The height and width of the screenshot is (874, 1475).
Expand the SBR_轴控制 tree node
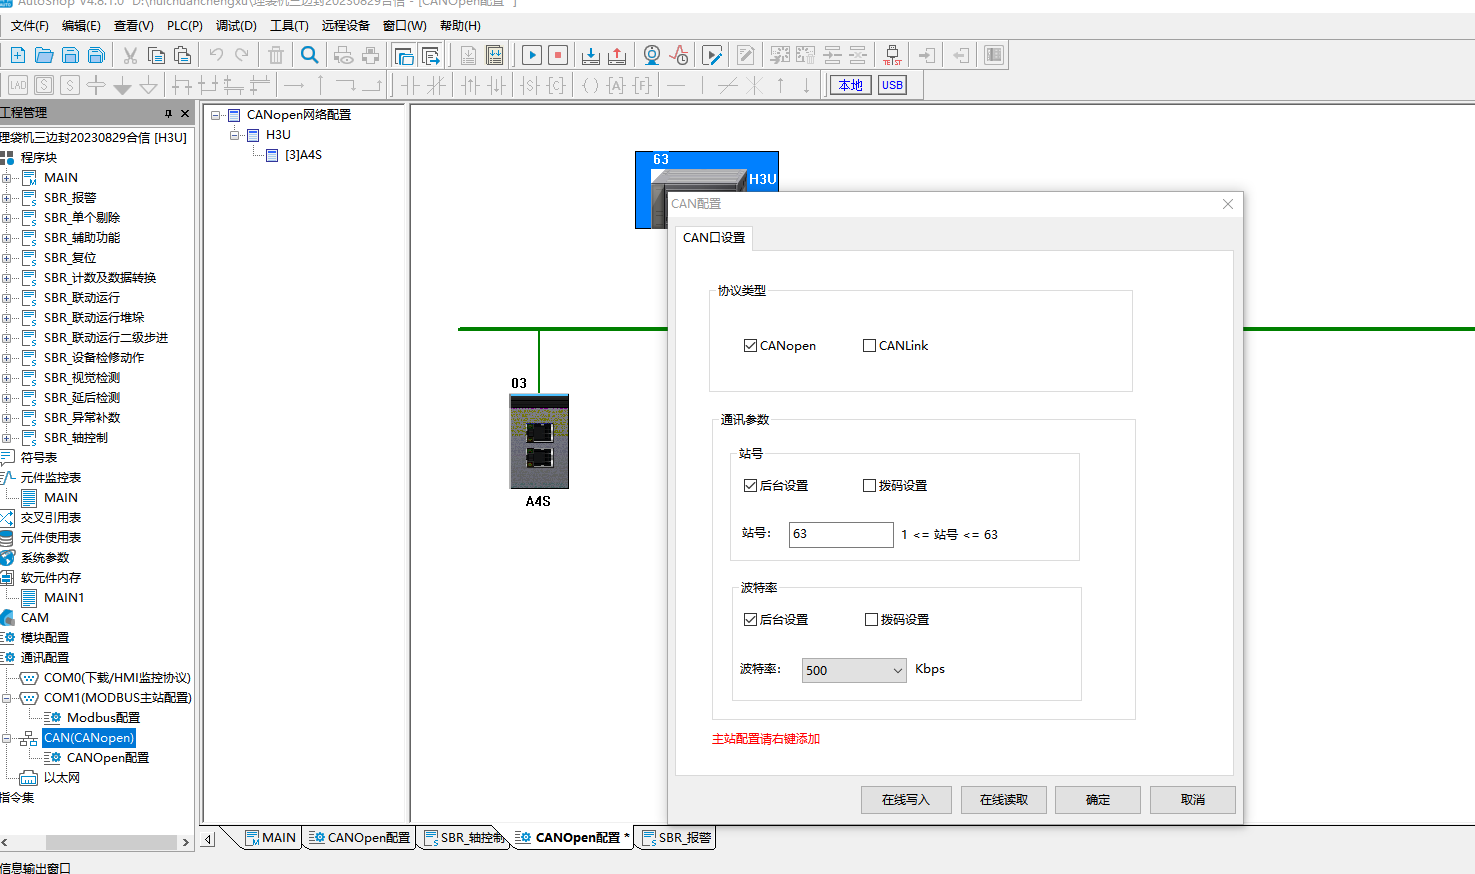click(6, 438)
